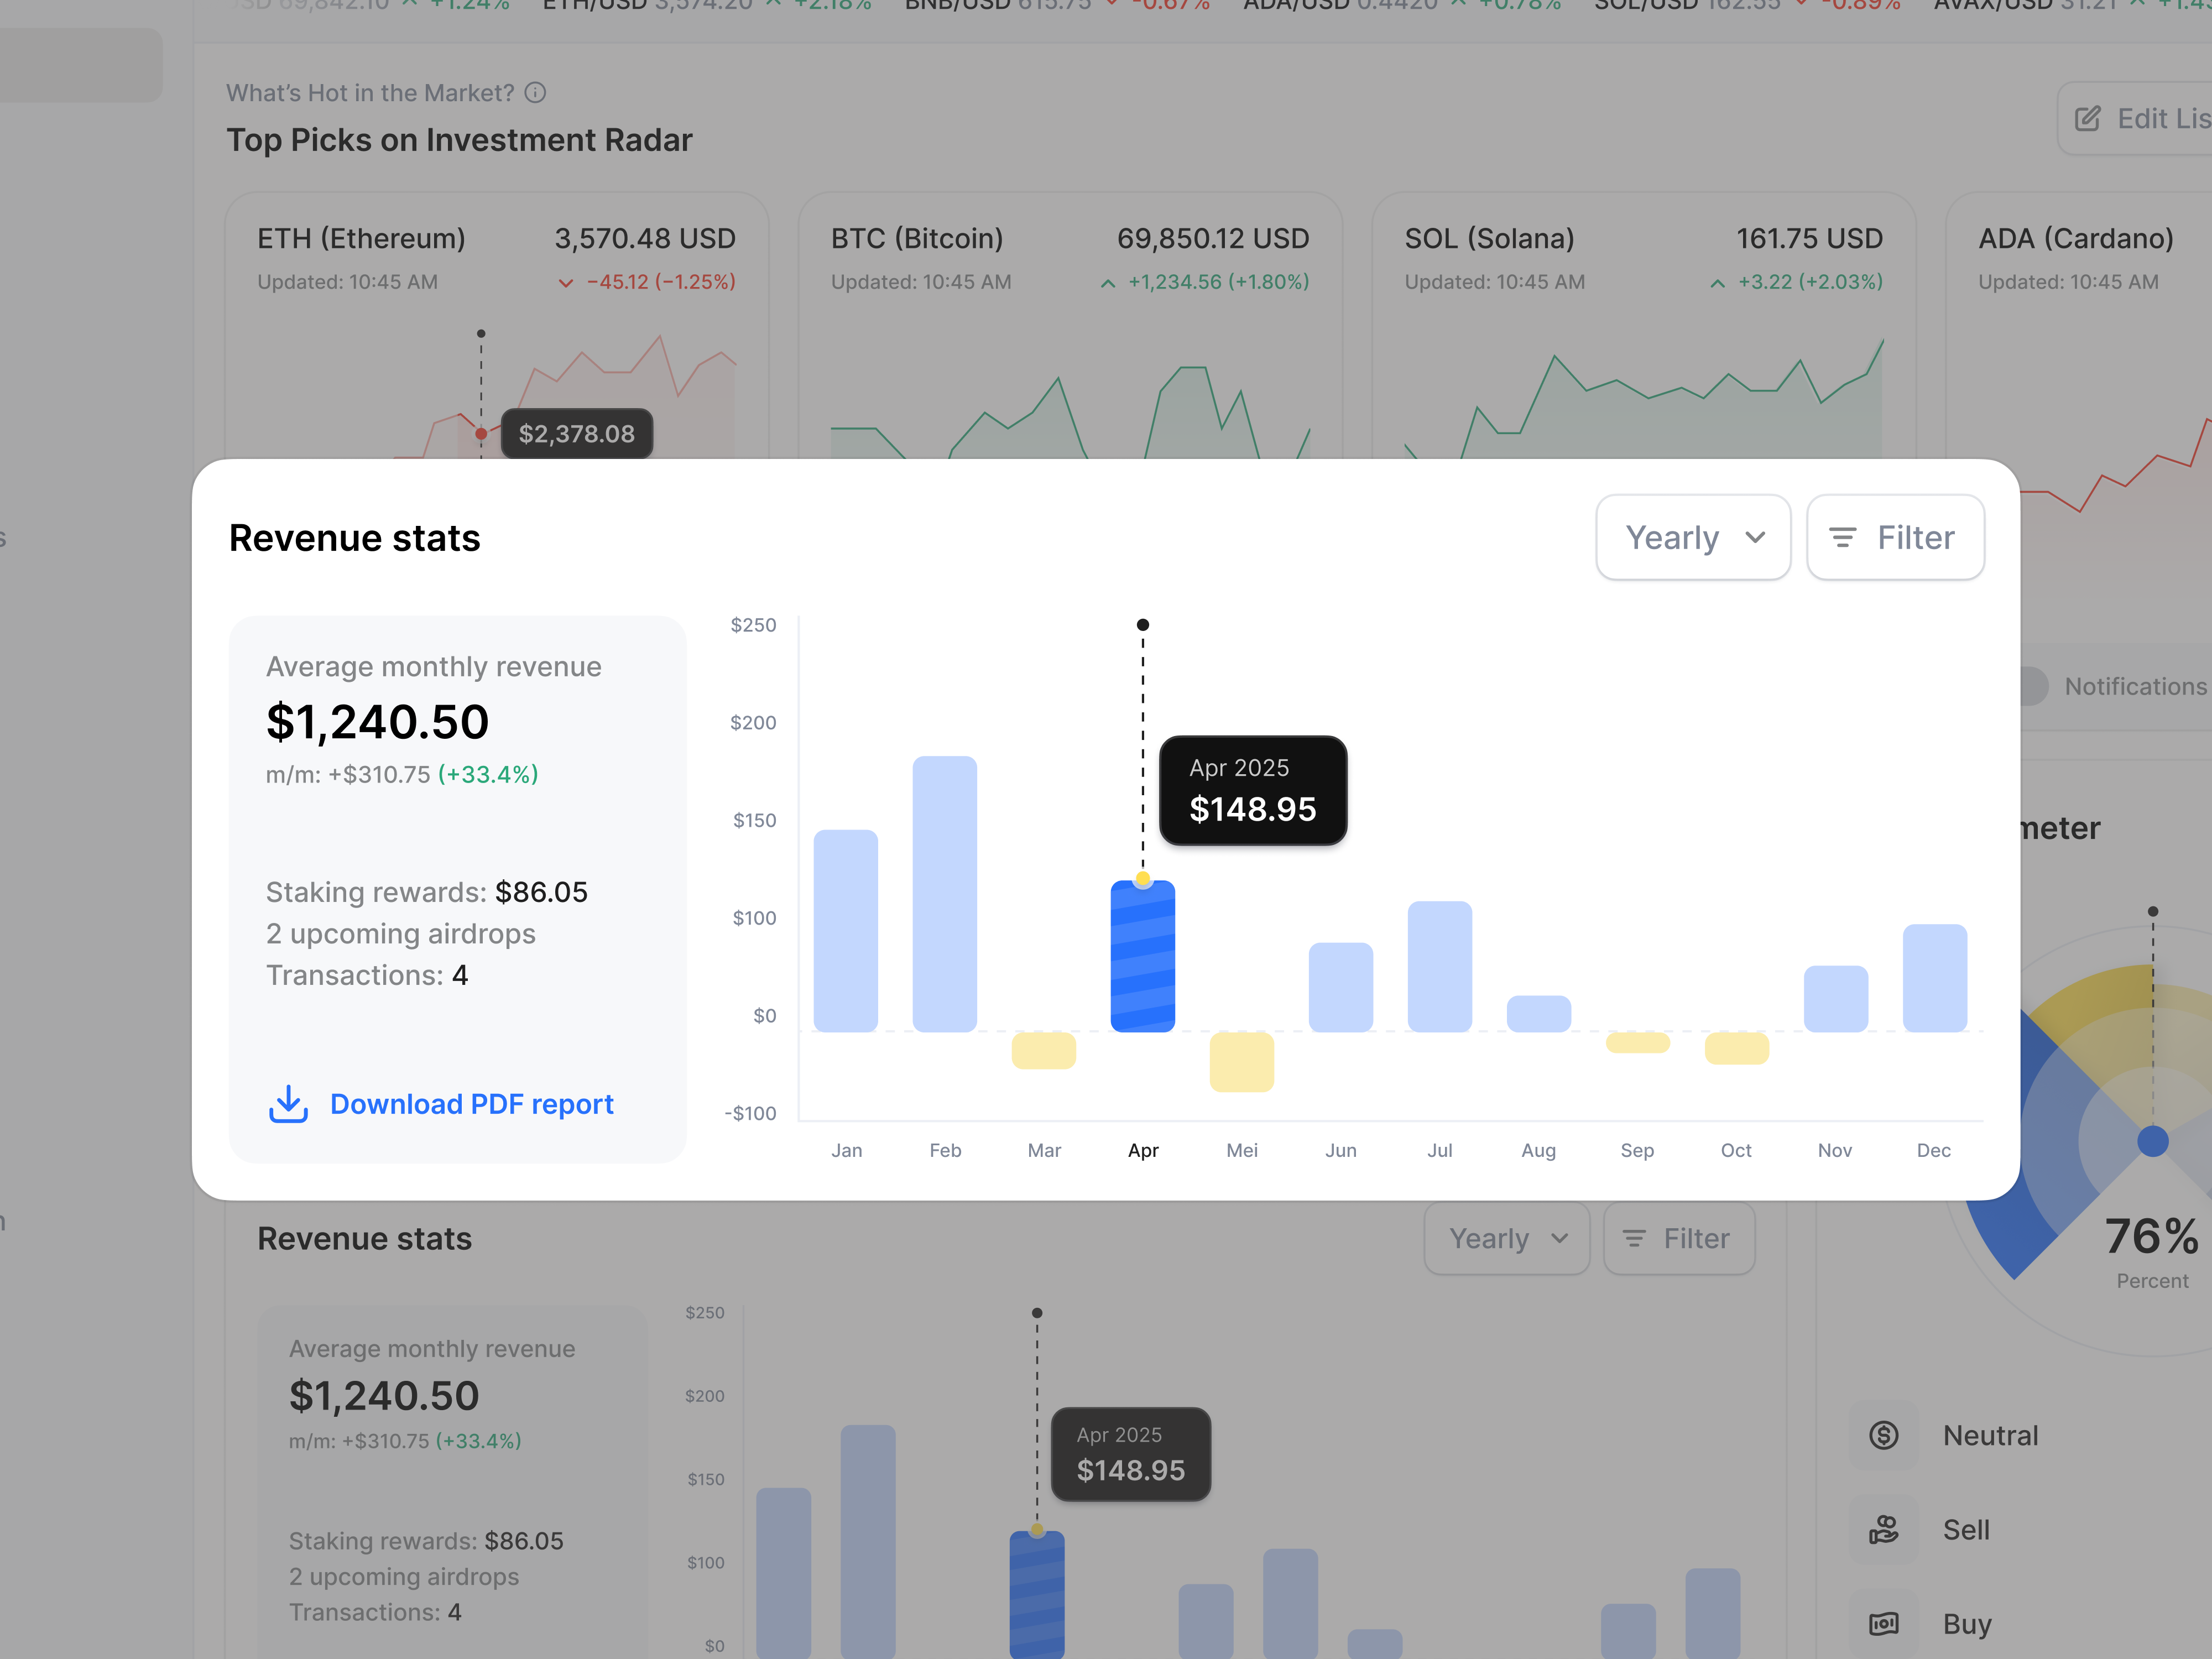The height and width of the screenshot is (1659, 2212).
Task: Click the Edit List button
Action: click(2140, 118)
